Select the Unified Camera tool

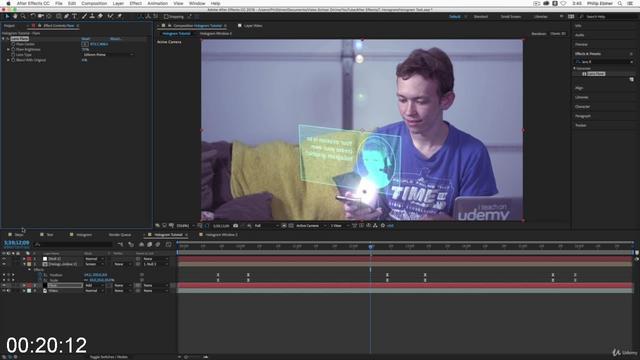coord(41,16)
